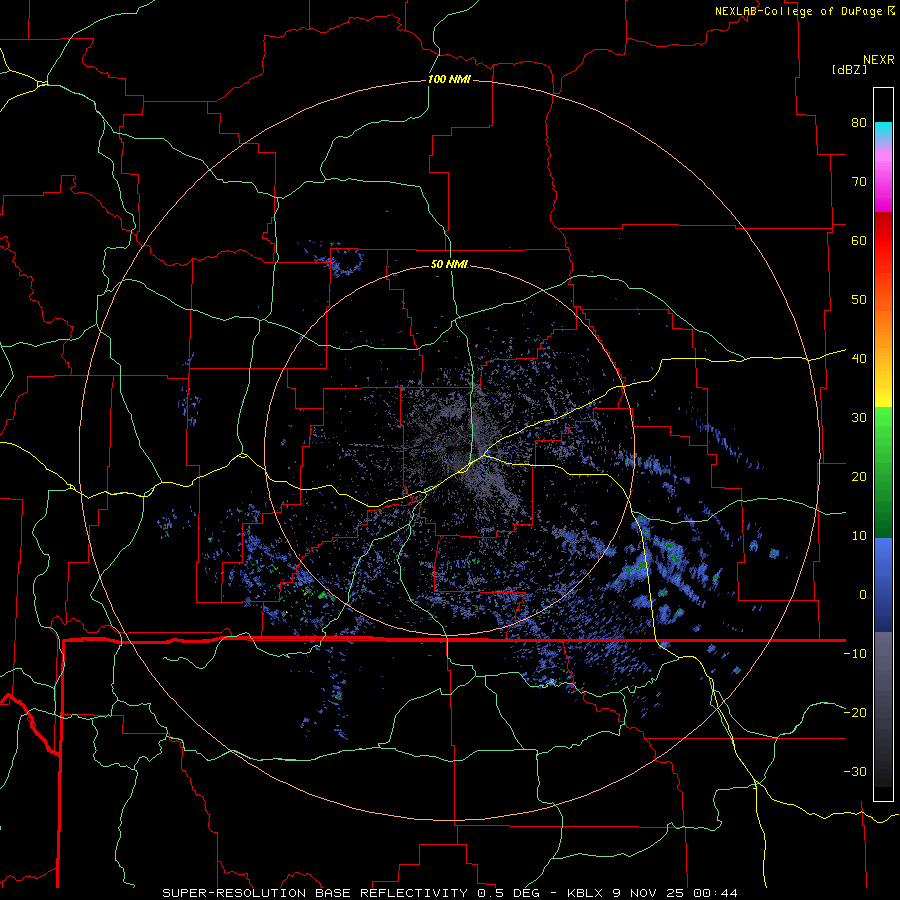Click the [dBZ] units label
The height and width of the screenshot is (900, 900).
pyautogui.click(x=849, y=69)
